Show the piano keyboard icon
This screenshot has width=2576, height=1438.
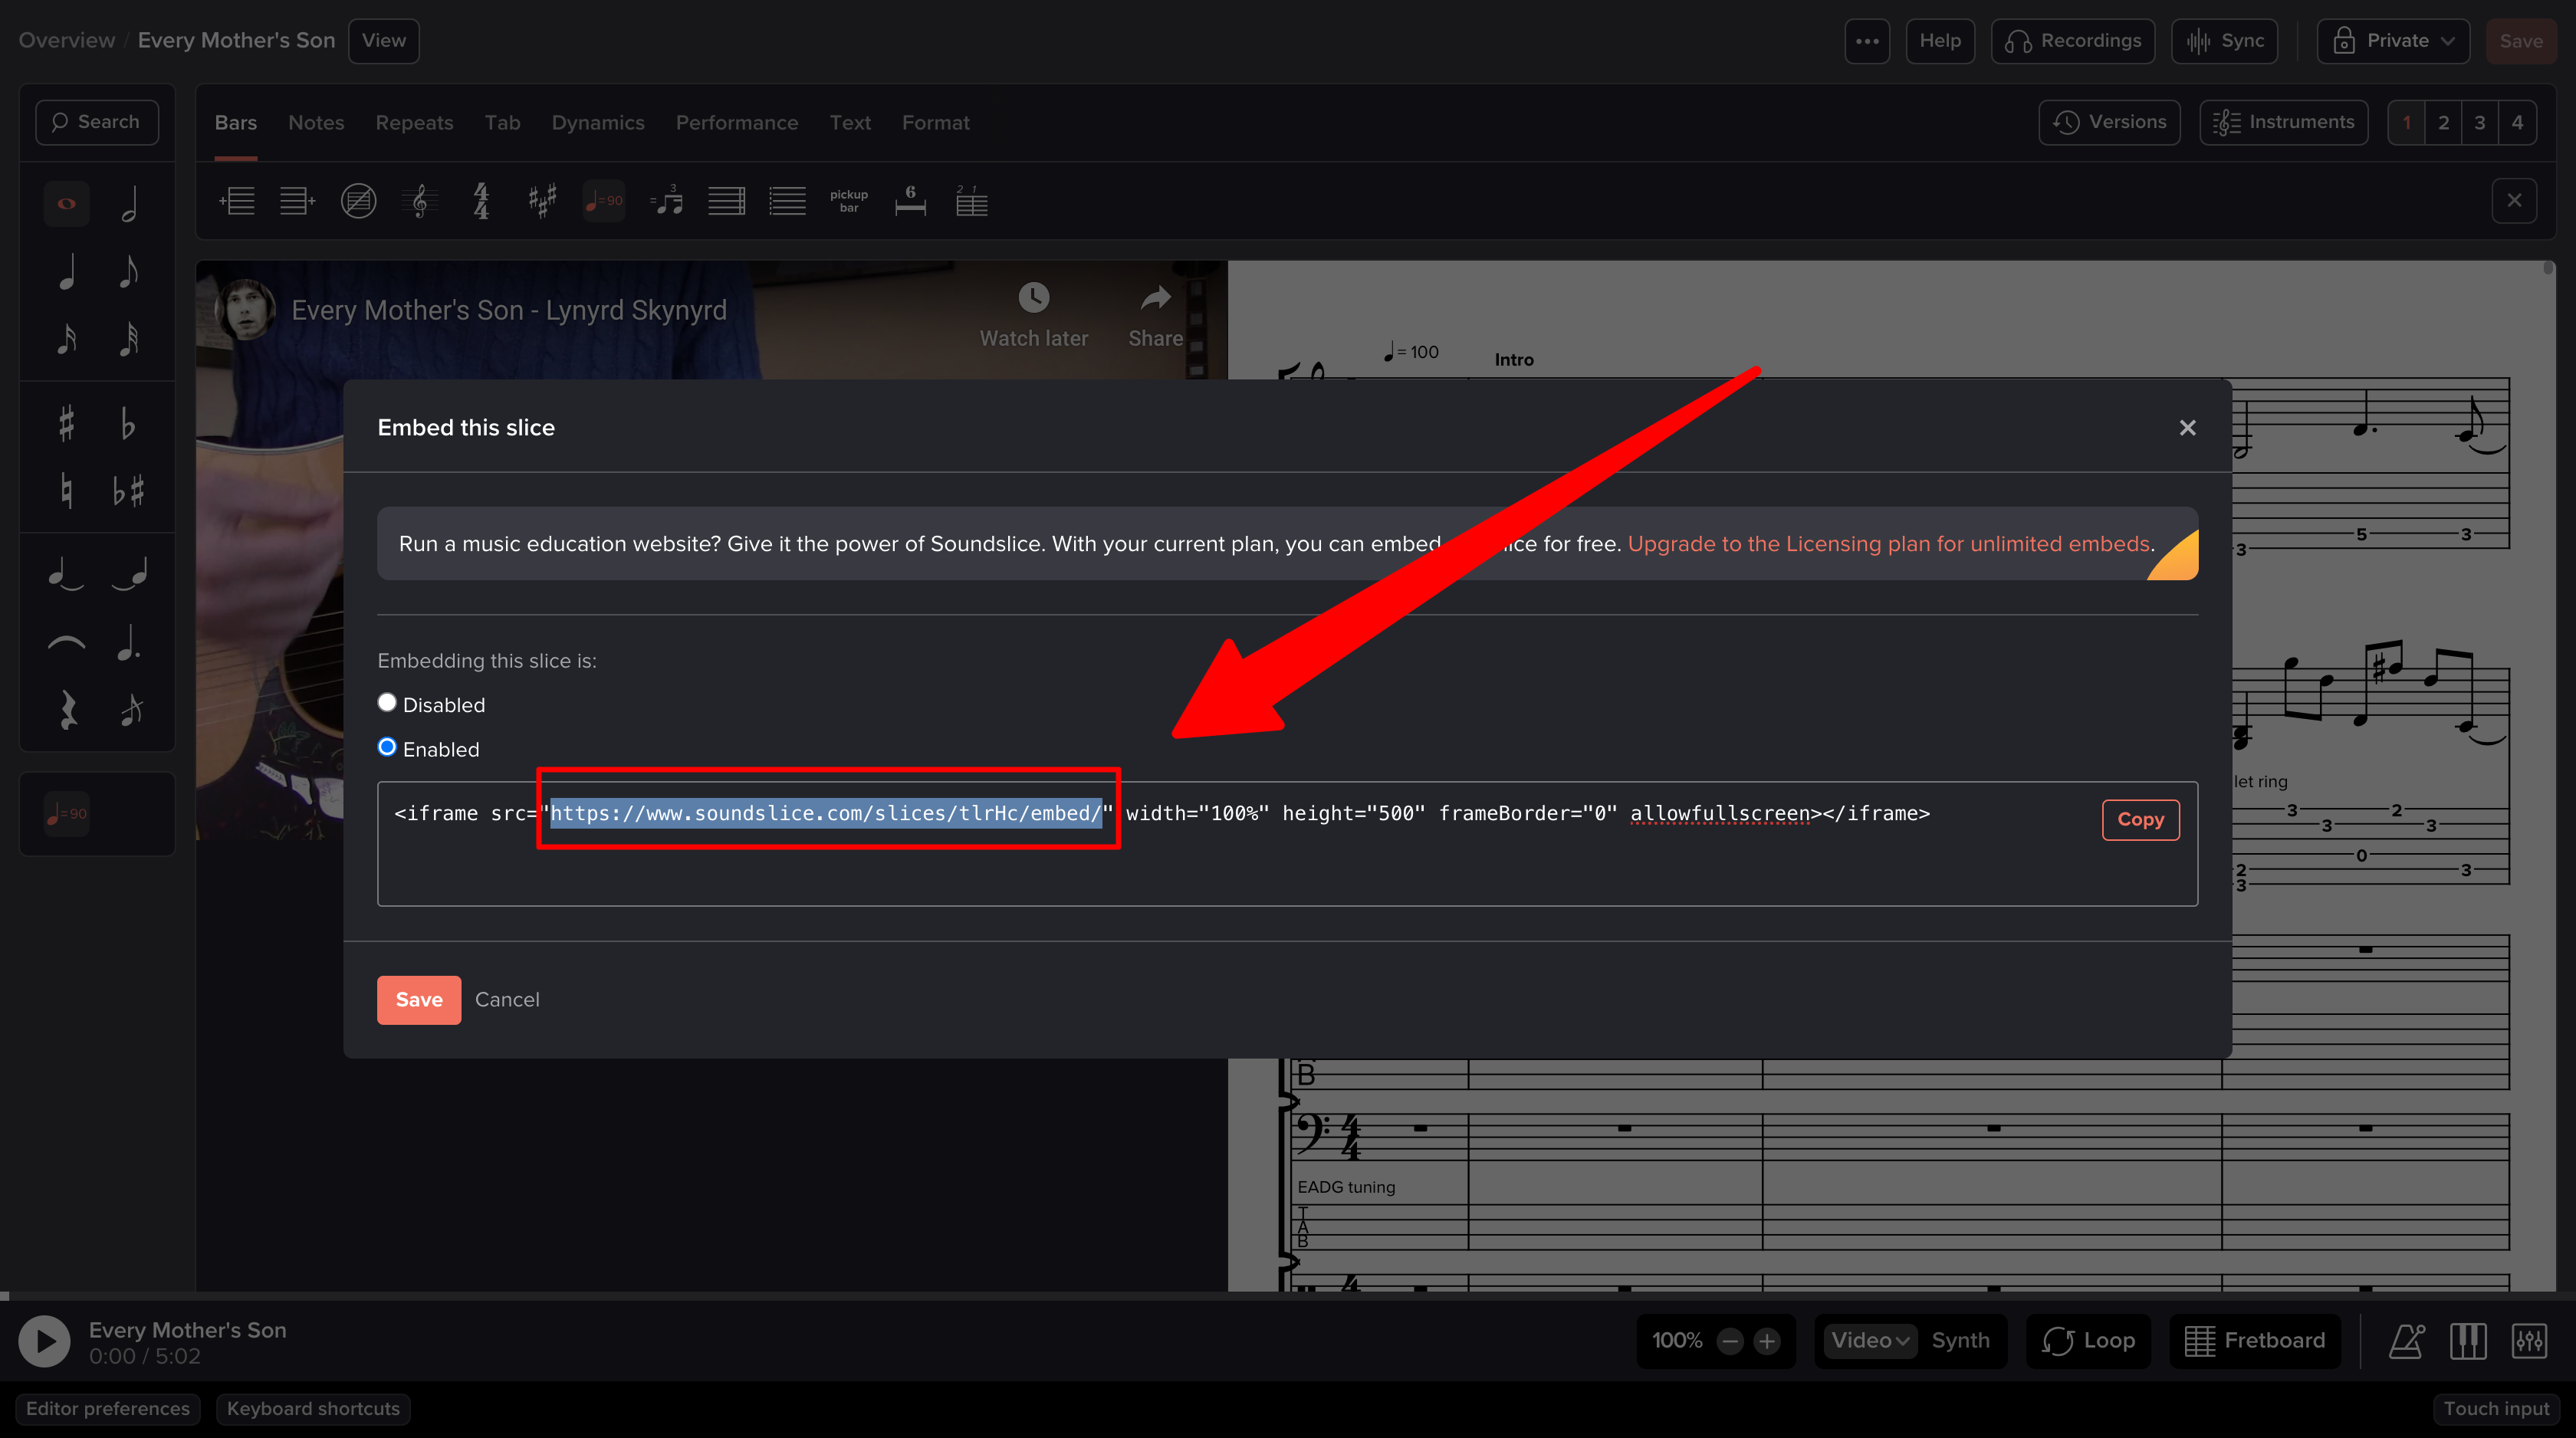2468,1341
